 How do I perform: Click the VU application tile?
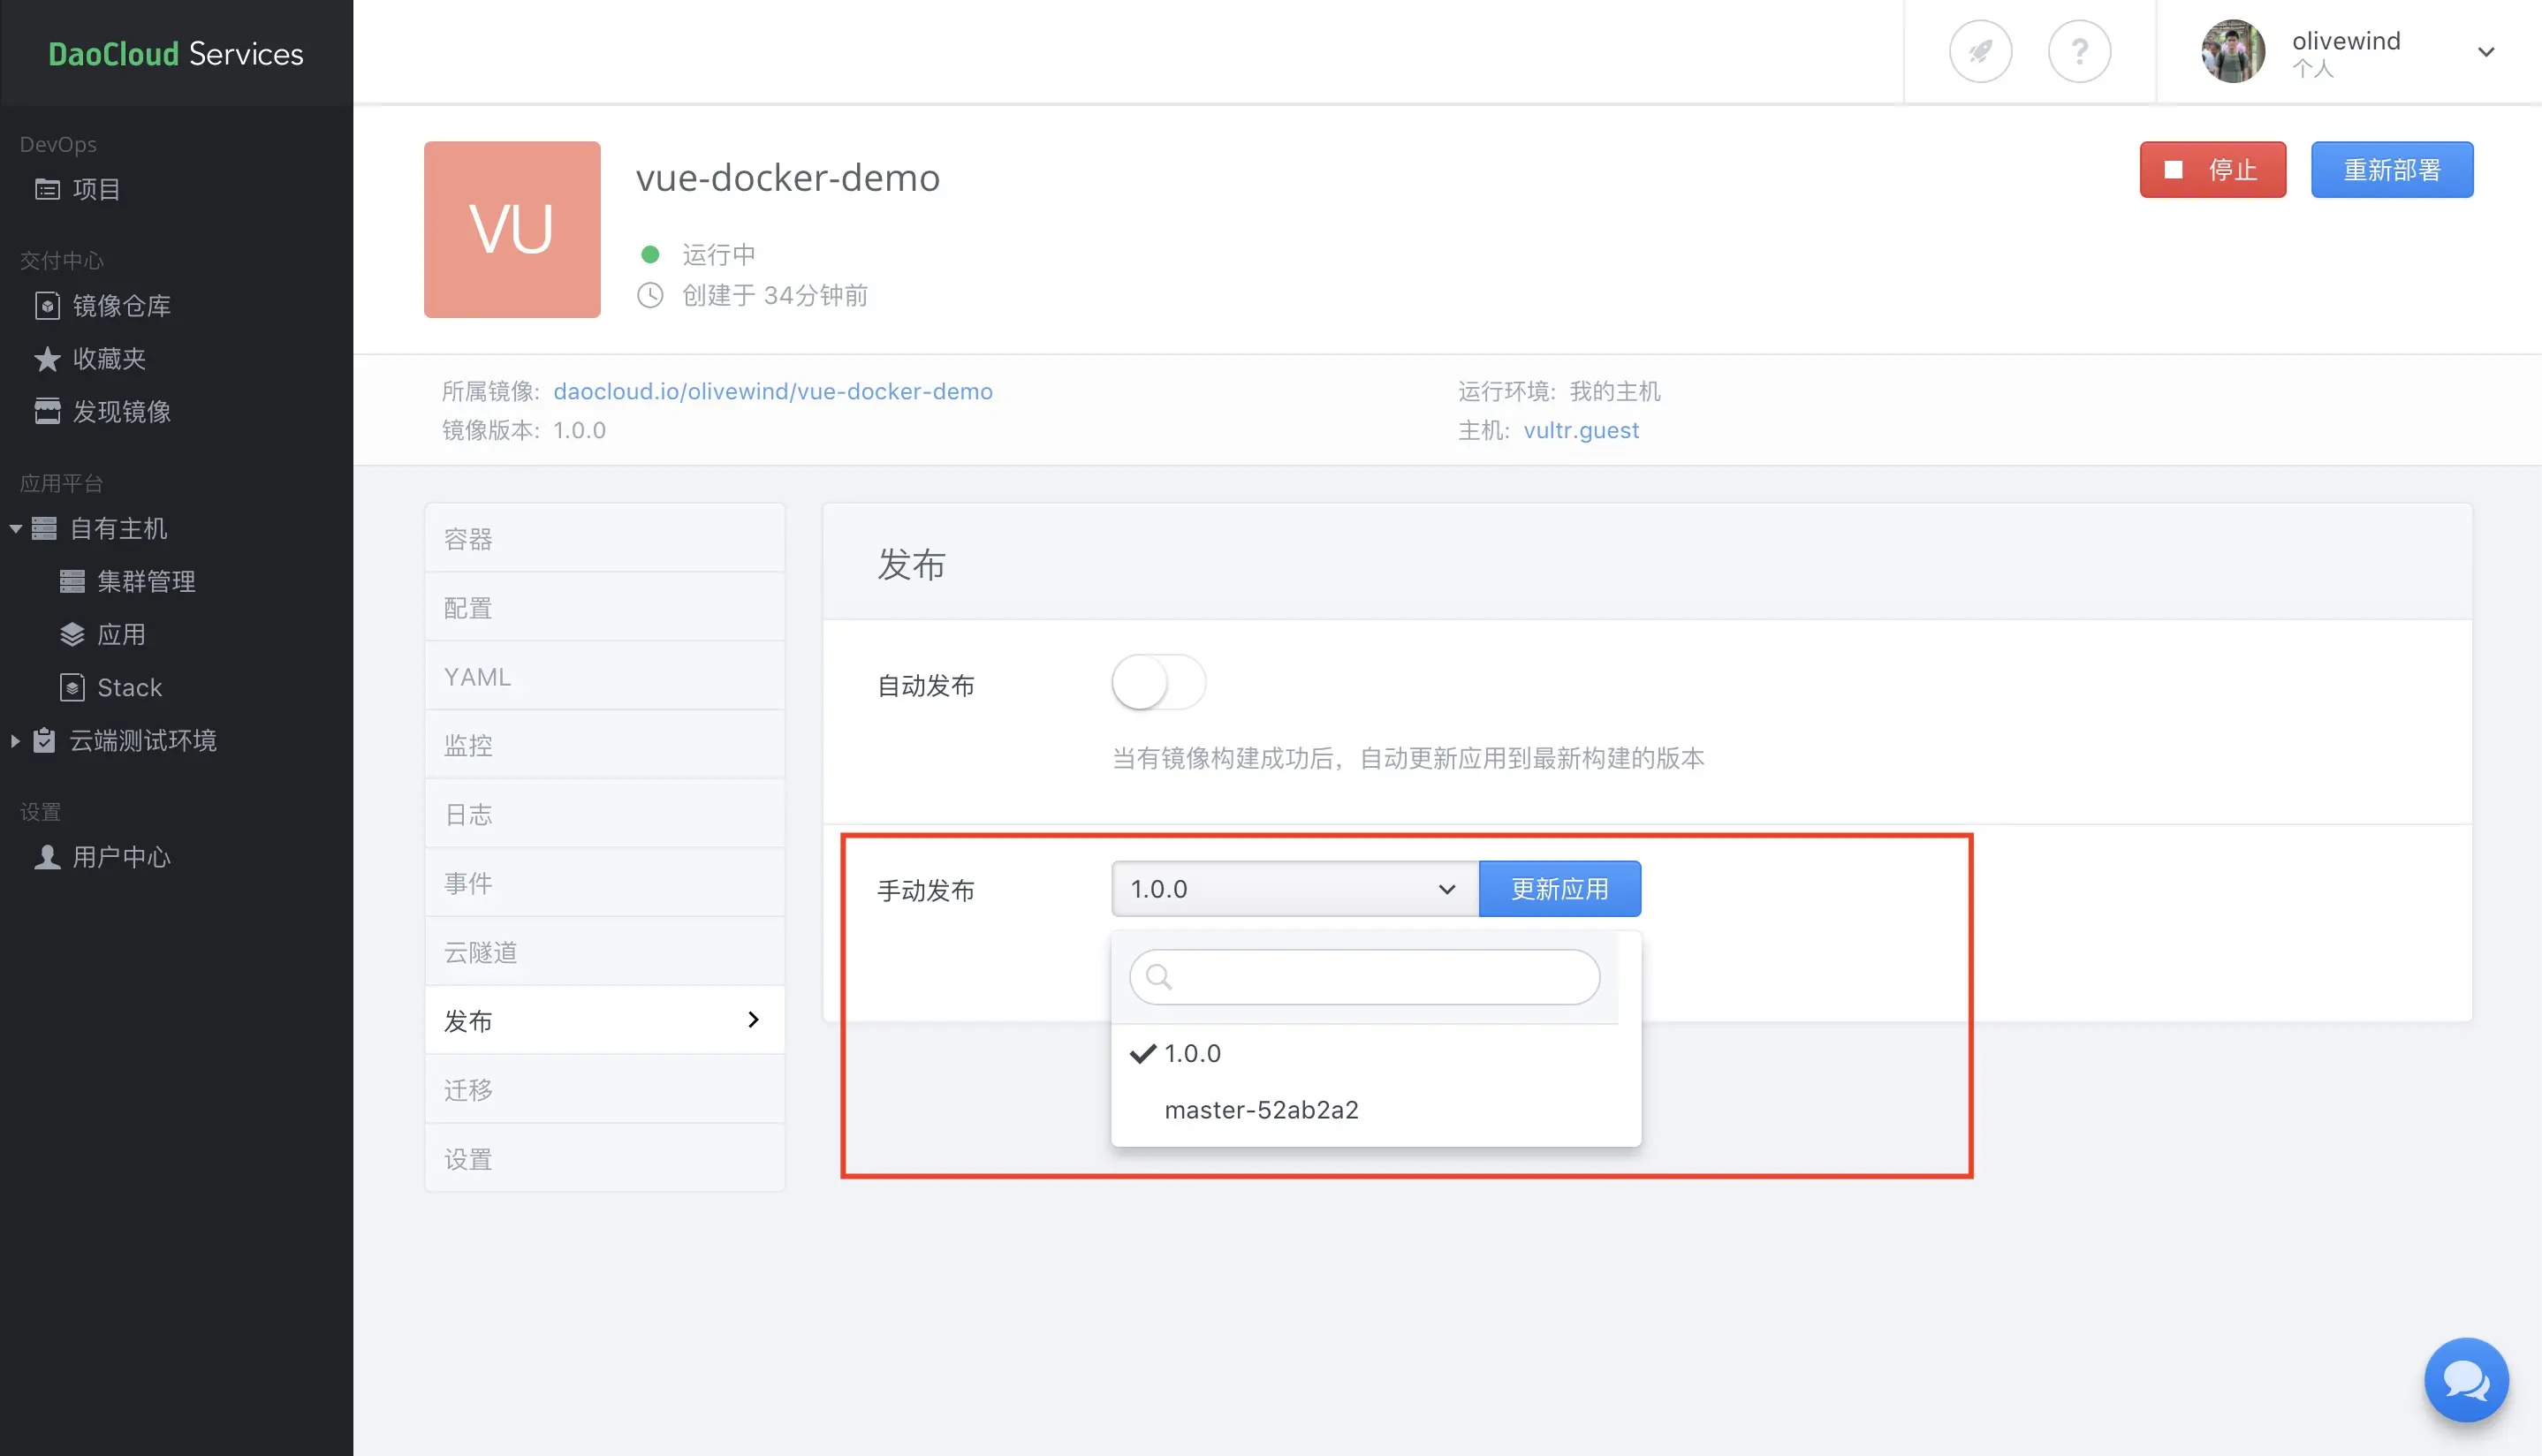(512, 229)
